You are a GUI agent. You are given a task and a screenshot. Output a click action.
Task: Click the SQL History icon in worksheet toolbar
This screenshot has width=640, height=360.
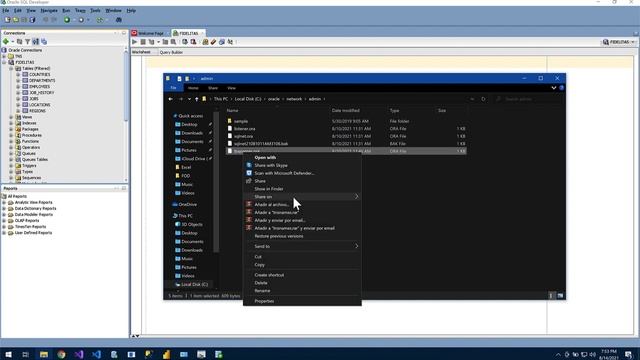[x=222, y=42]
